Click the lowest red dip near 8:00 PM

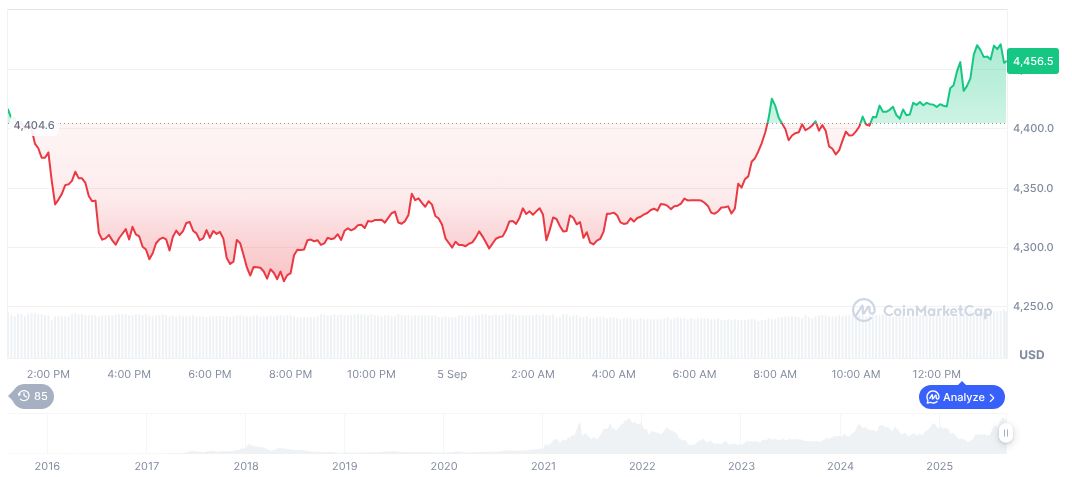283,281
